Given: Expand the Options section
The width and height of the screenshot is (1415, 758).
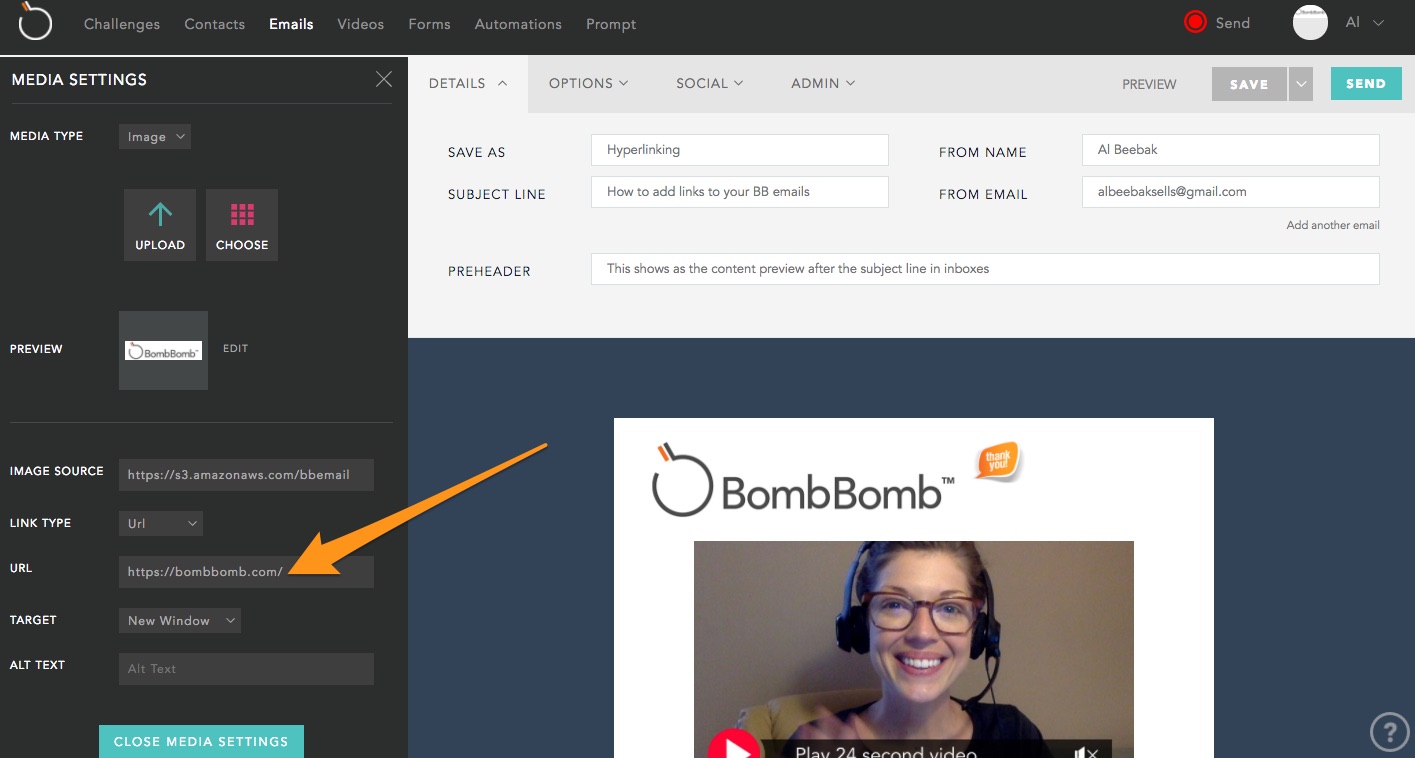Looking at the screenshot, I should tap(588, 83).
